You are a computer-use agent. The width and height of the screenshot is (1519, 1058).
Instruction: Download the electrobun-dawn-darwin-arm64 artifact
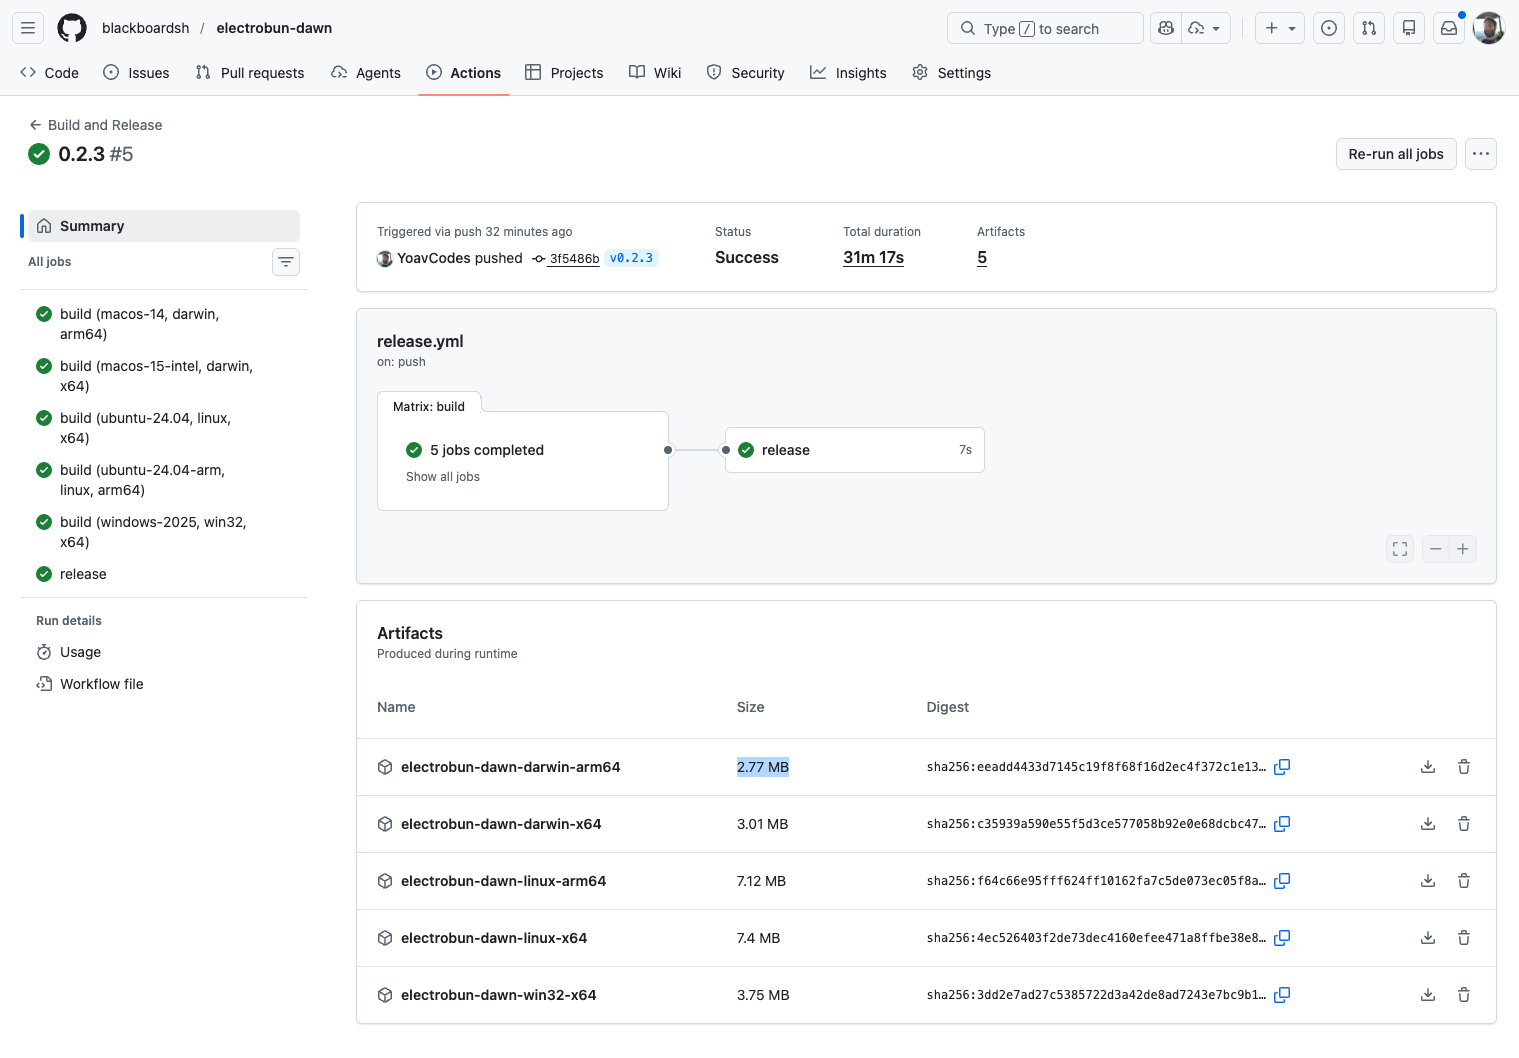[1427, 767]
